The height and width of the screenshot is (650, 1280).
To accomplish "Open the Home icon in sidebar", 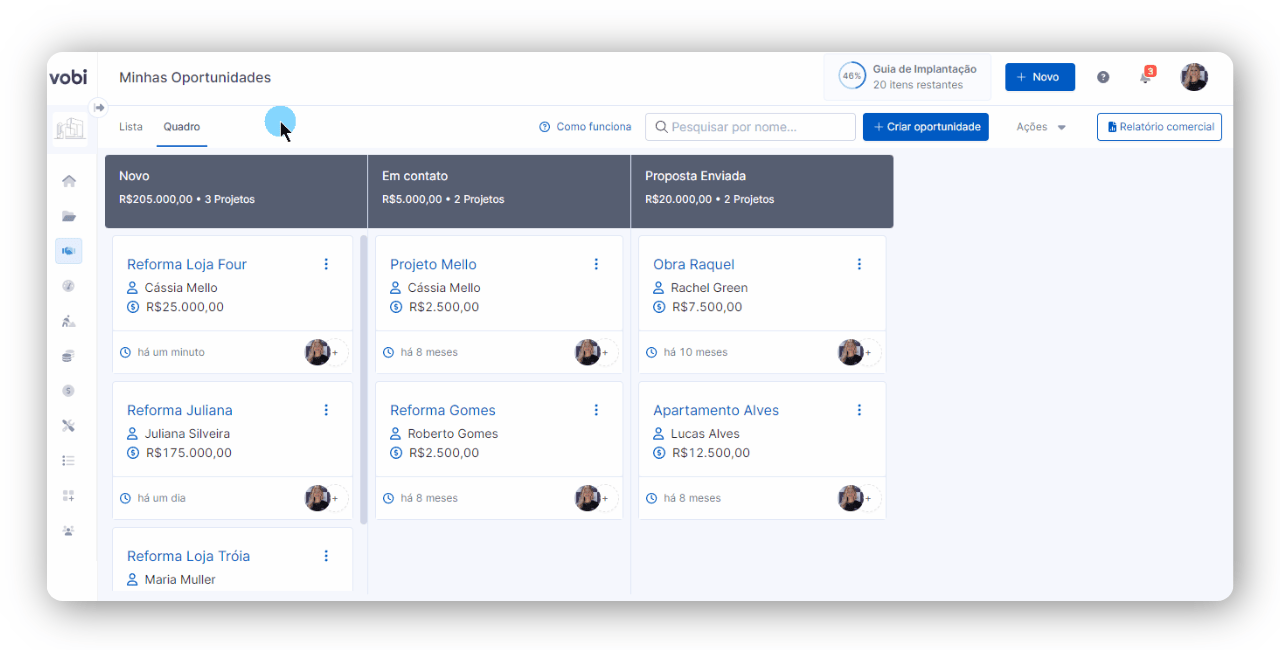I will (x=69, y=181).
